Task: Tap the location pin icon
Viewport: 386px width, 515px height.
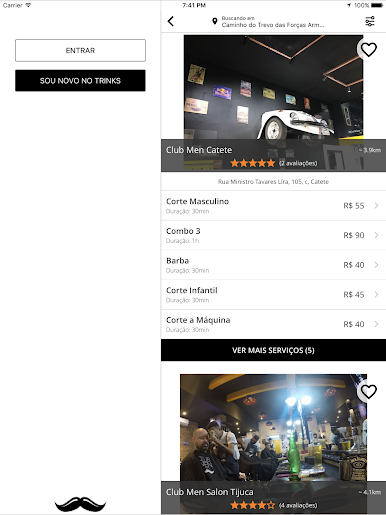Action: 215,22
